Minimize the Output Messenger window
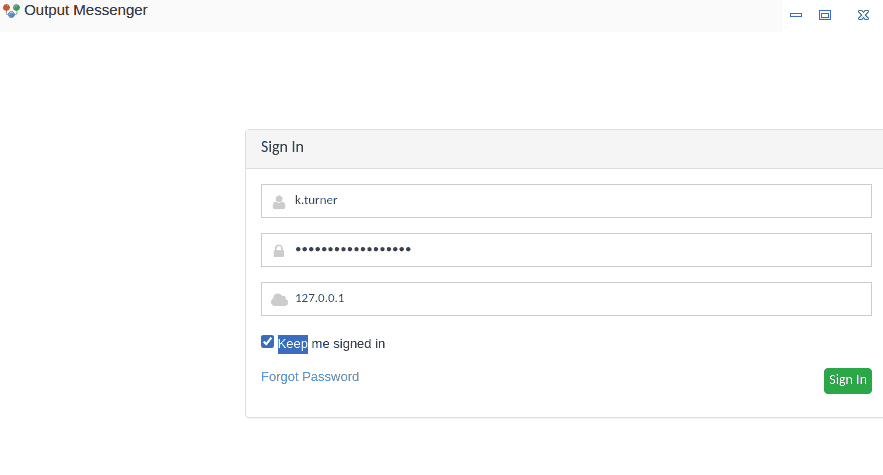This screenshot has width=883, height=475. point(796,15)
